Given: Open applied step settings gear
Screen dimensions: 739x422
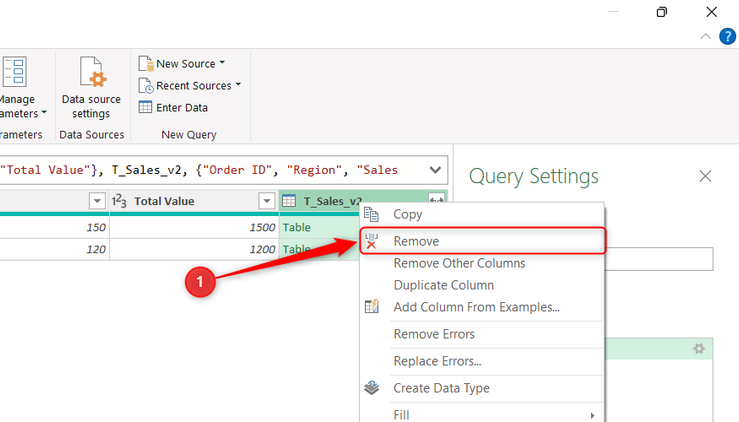Looking at the screenshot, I should 699,348.
